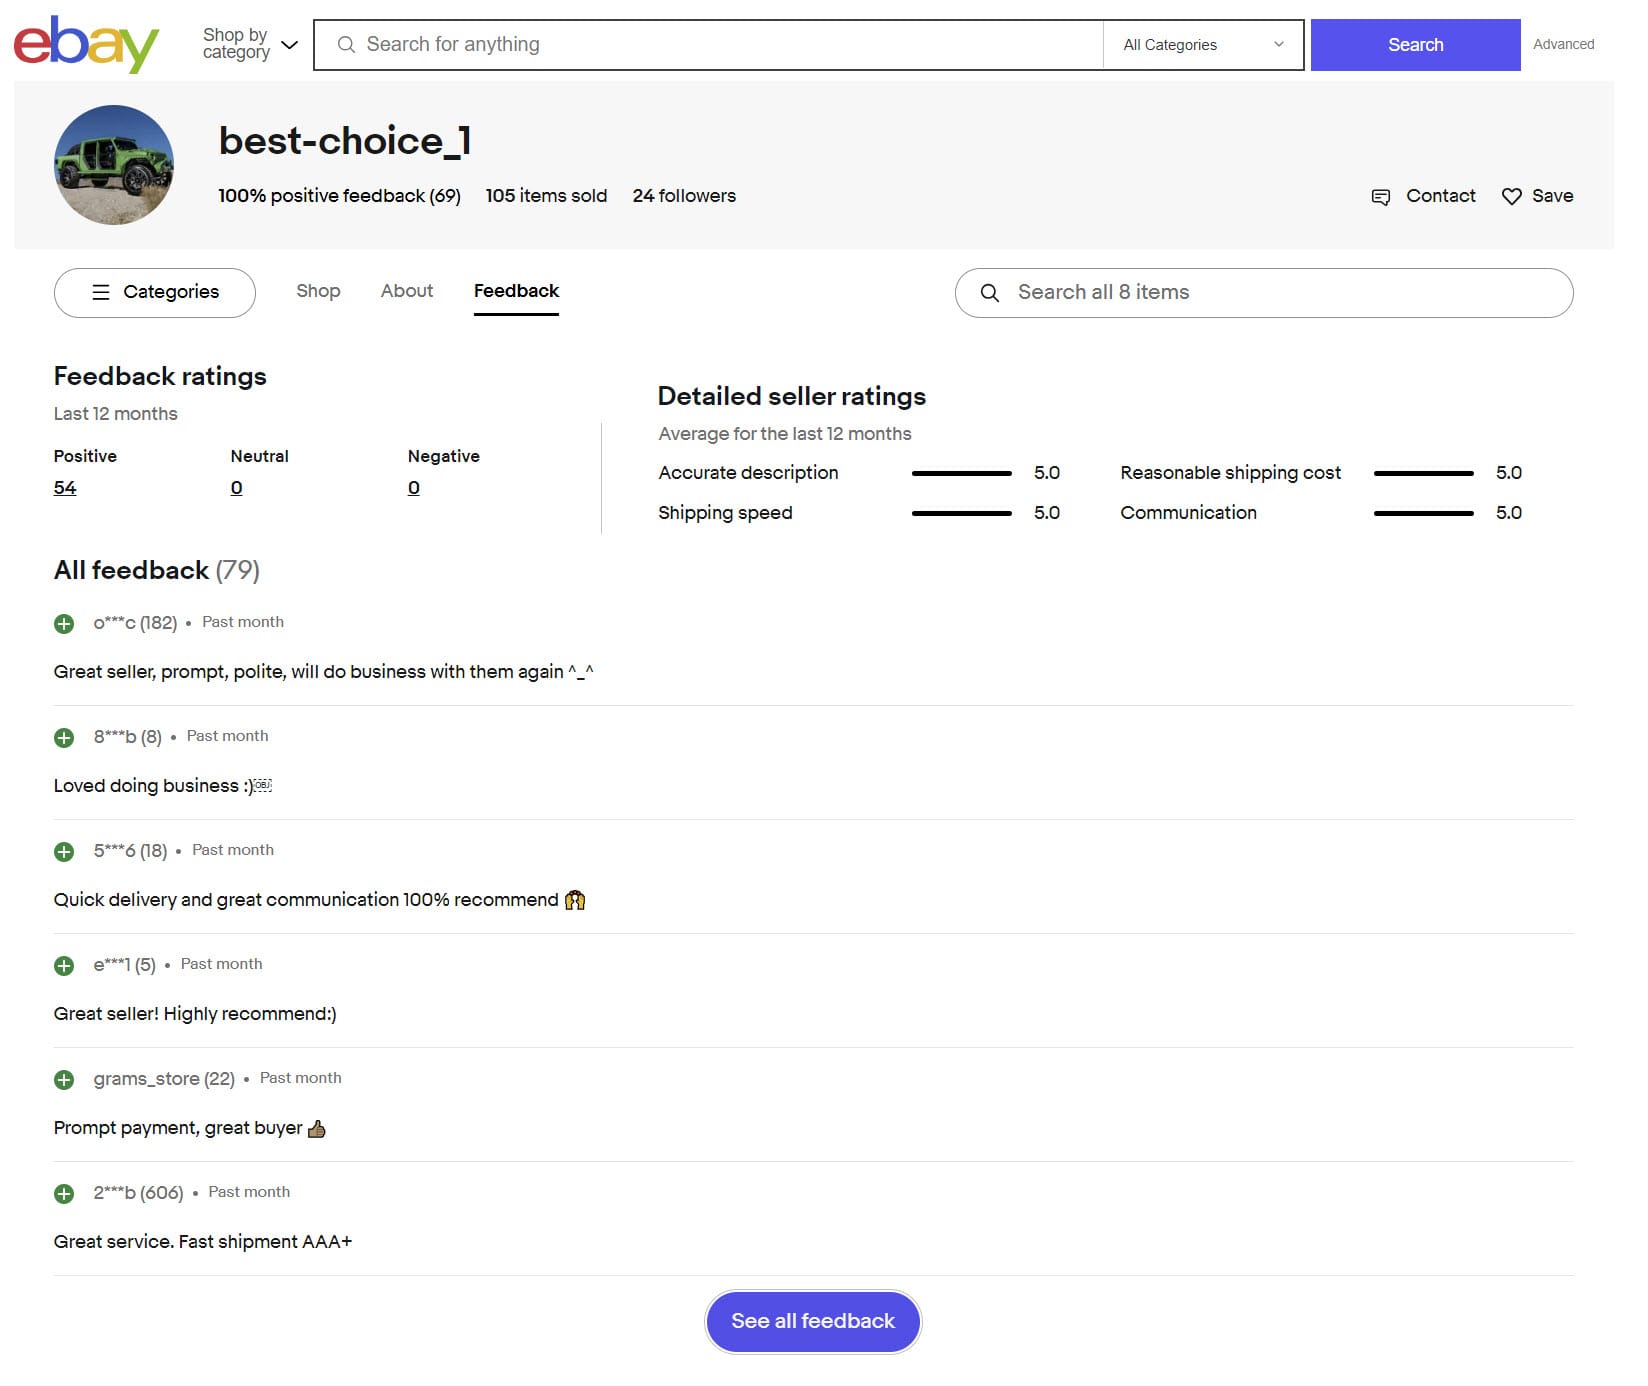This screenshot has width=1648, height=1386.
Task: Open the Advanced search link
Action: point(1563,44)
